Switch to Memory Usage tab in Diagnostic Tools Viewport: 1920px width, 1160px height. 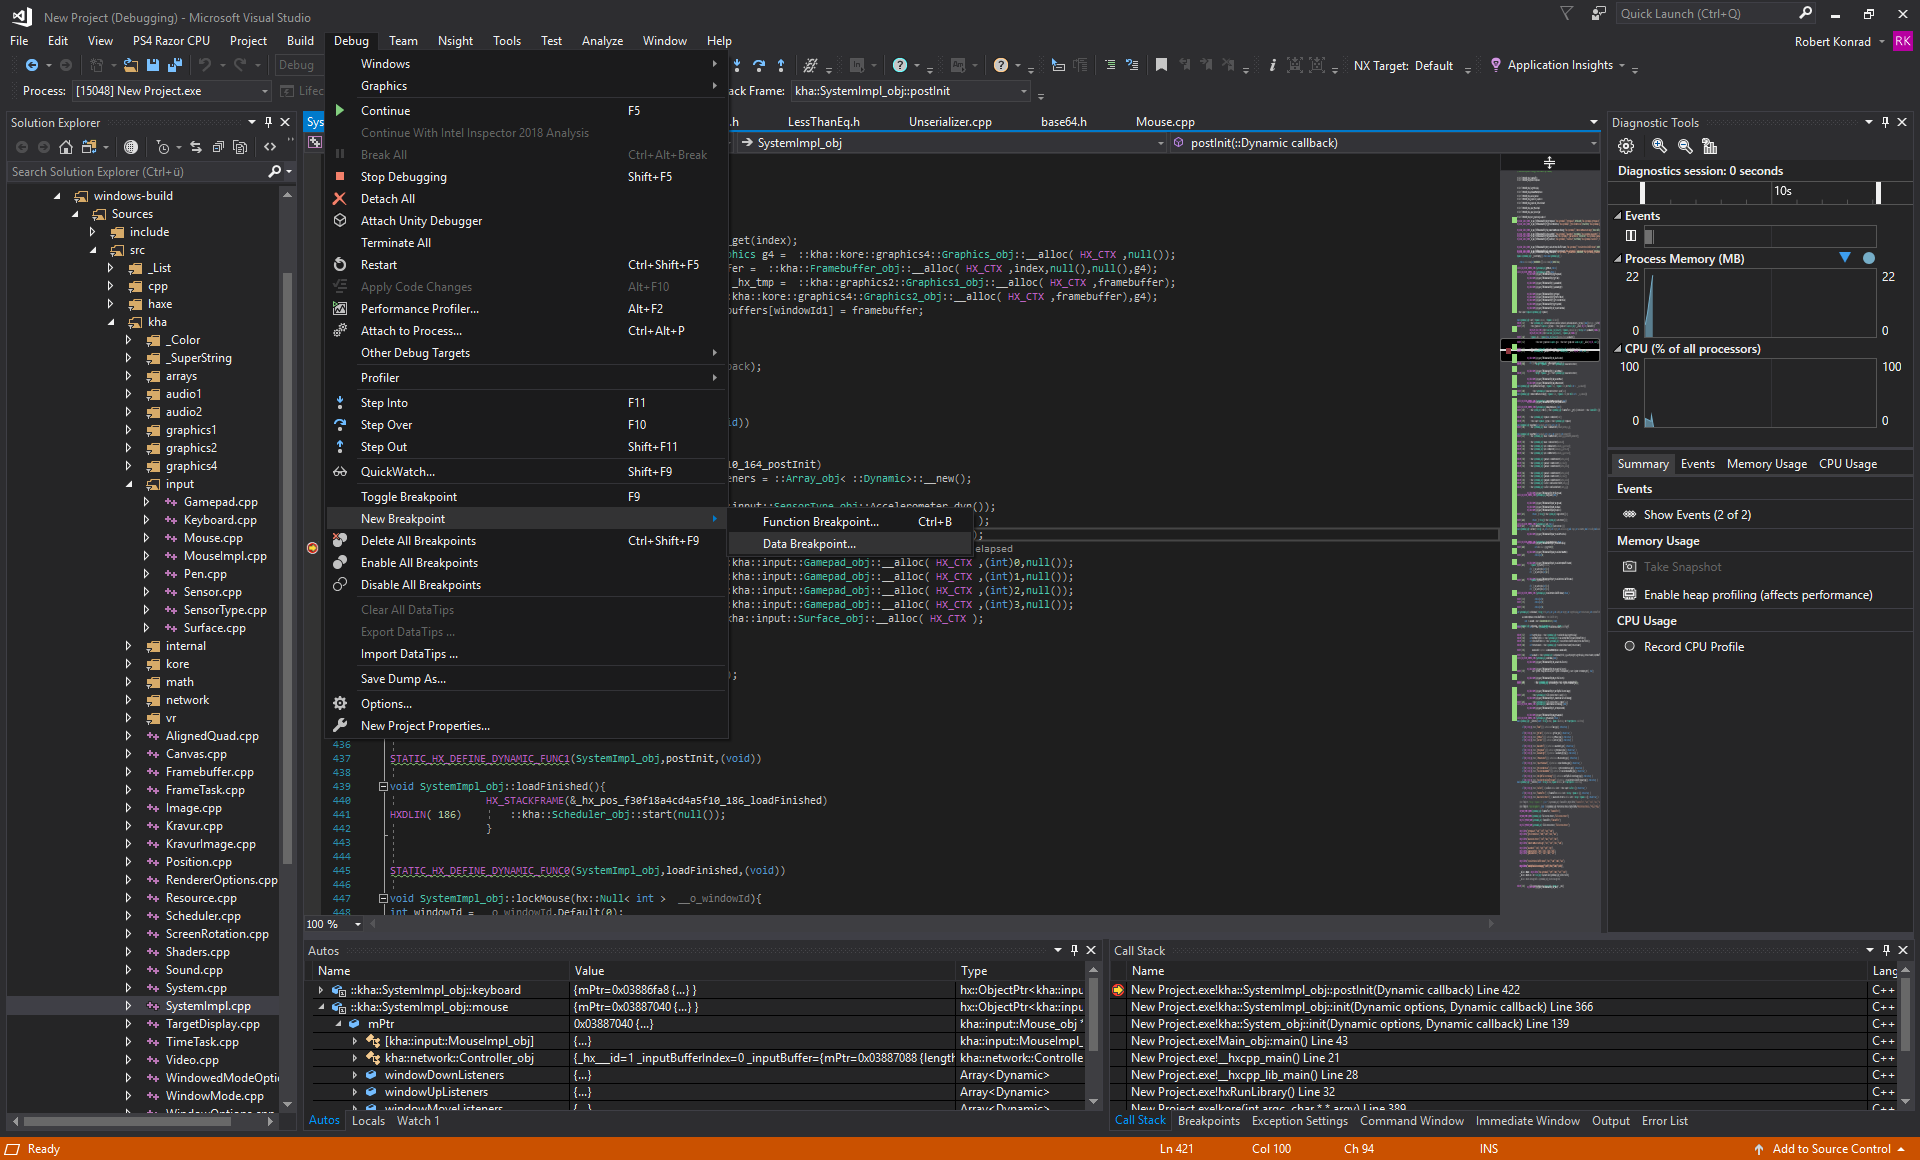[x=1766, y=464]
